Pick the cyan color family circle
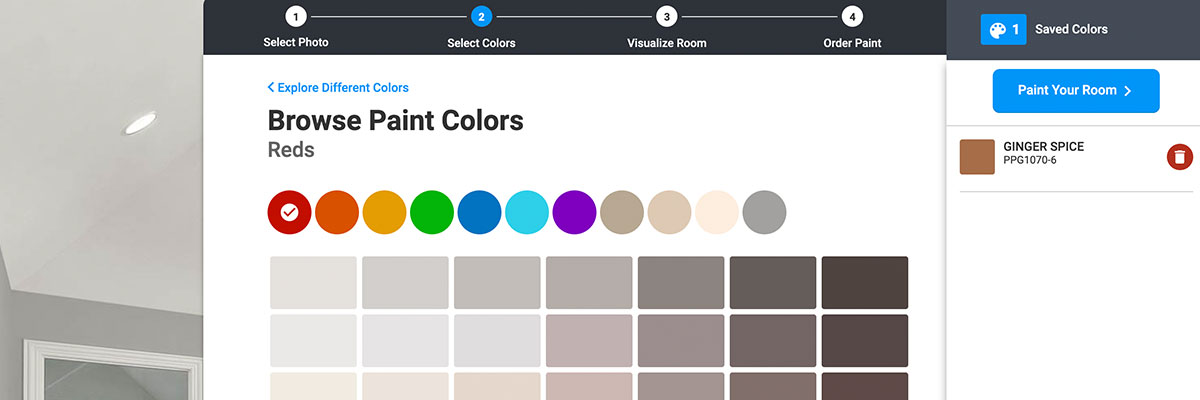The width and height of the screenshot is (1200, 400). [527, 212]
